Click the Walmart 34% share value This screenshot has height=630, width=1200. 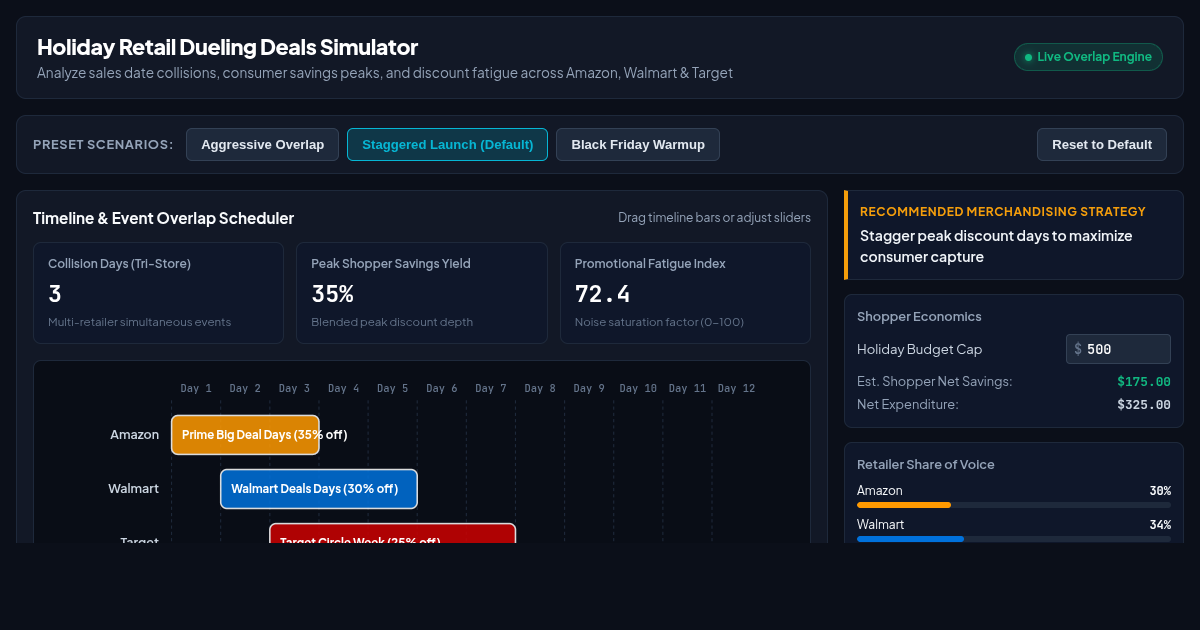click(x=1160, y=525)
